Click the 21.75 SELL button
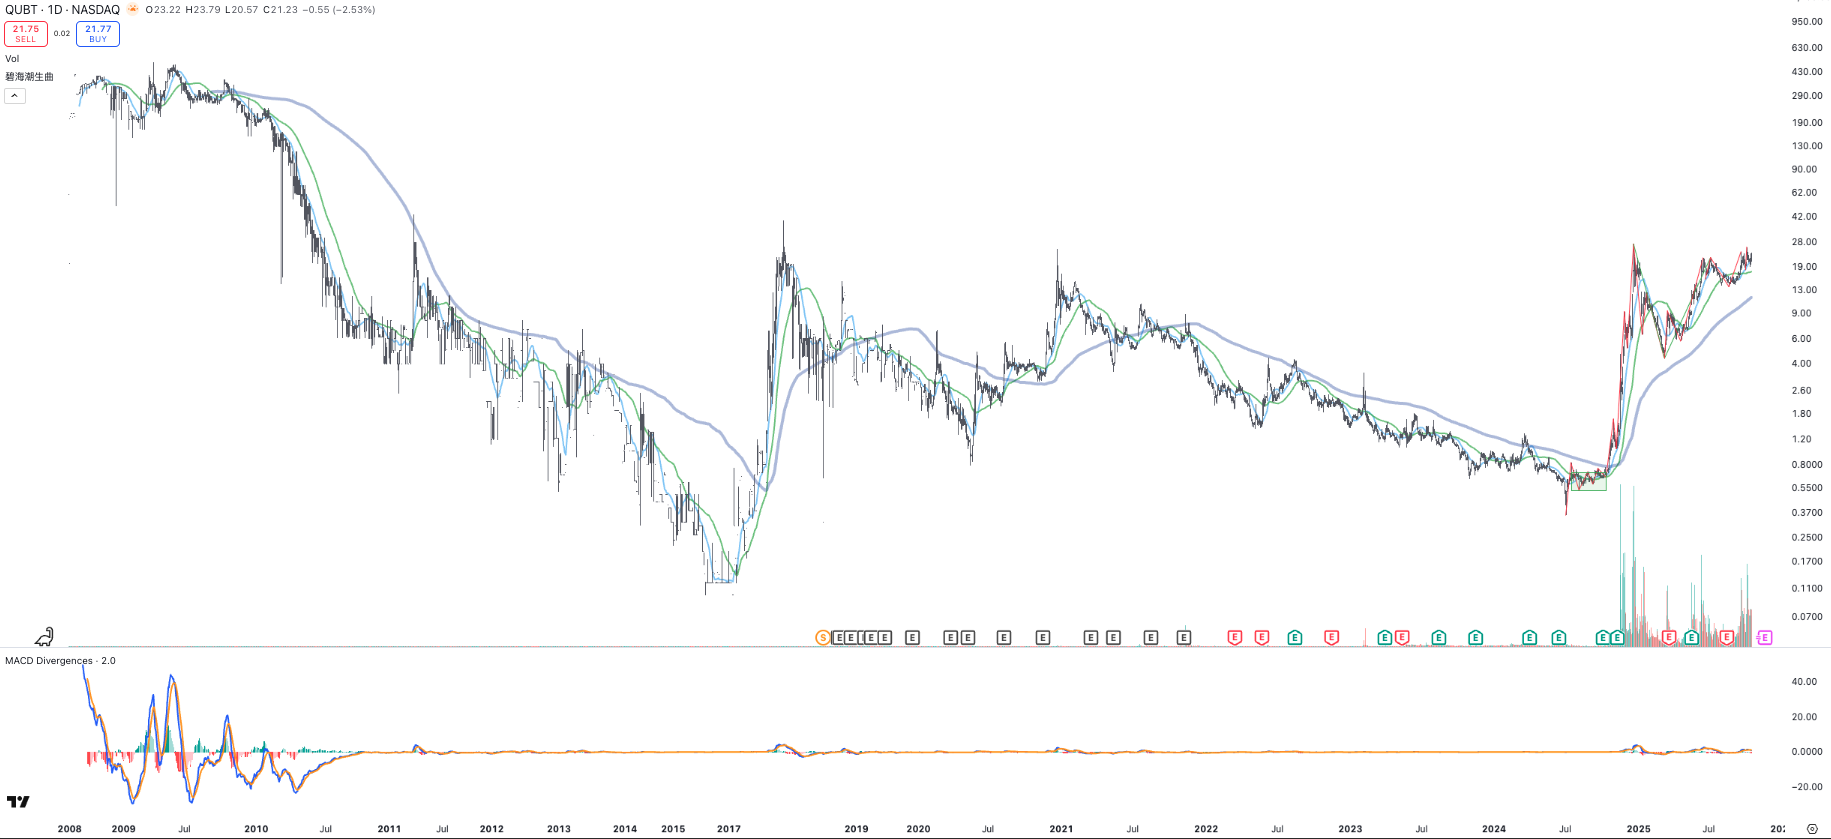This screenshot has width=1831, height=839. pyautogui.click(x=26, y=34)
